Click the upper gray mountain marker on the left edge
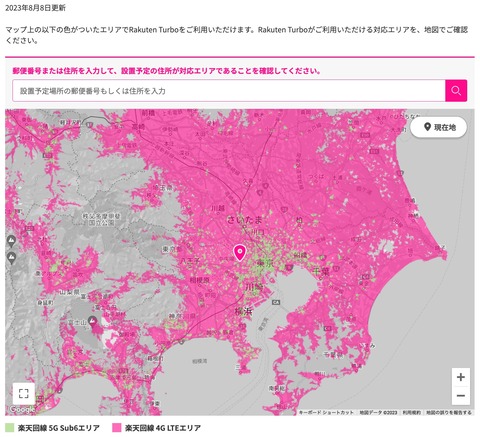 coord(11,241)
